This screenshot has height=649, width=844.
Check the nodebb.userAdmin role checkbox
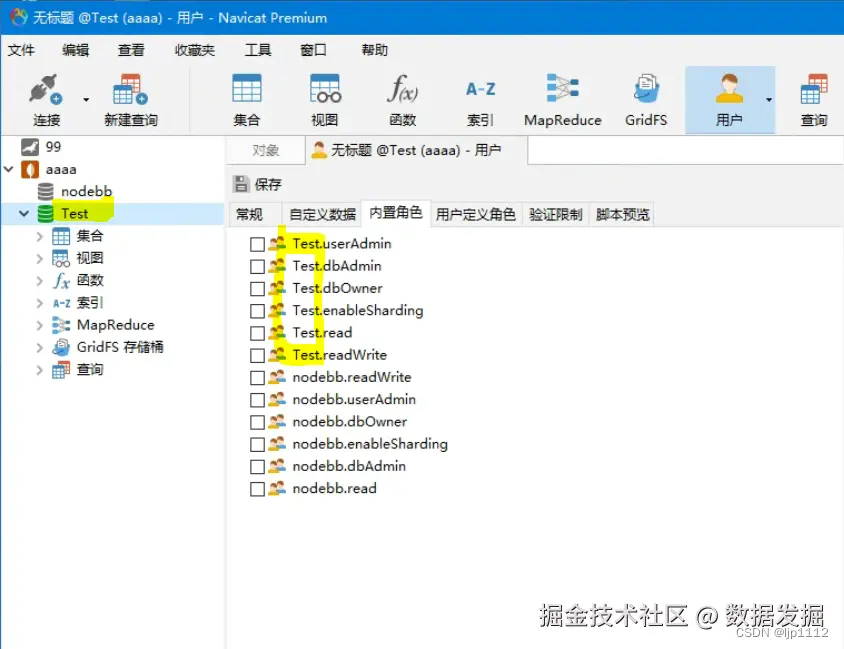point(257,400)
